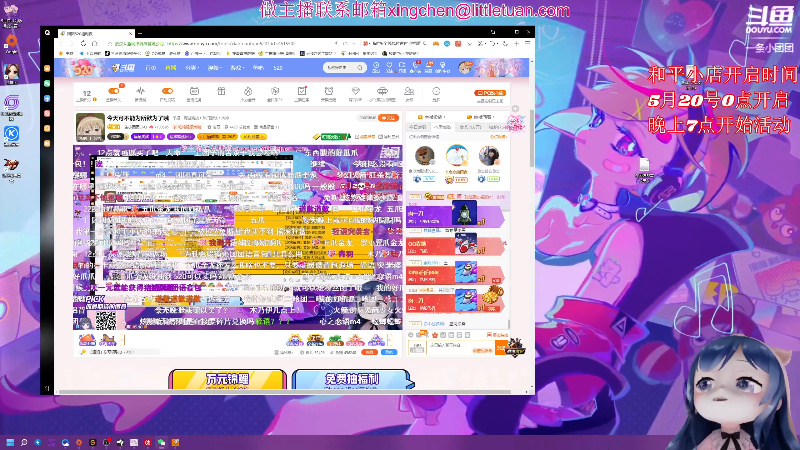Click the Doraemon avatar in the chat panel
Viewport: 800px width, 450px height.
457,156
